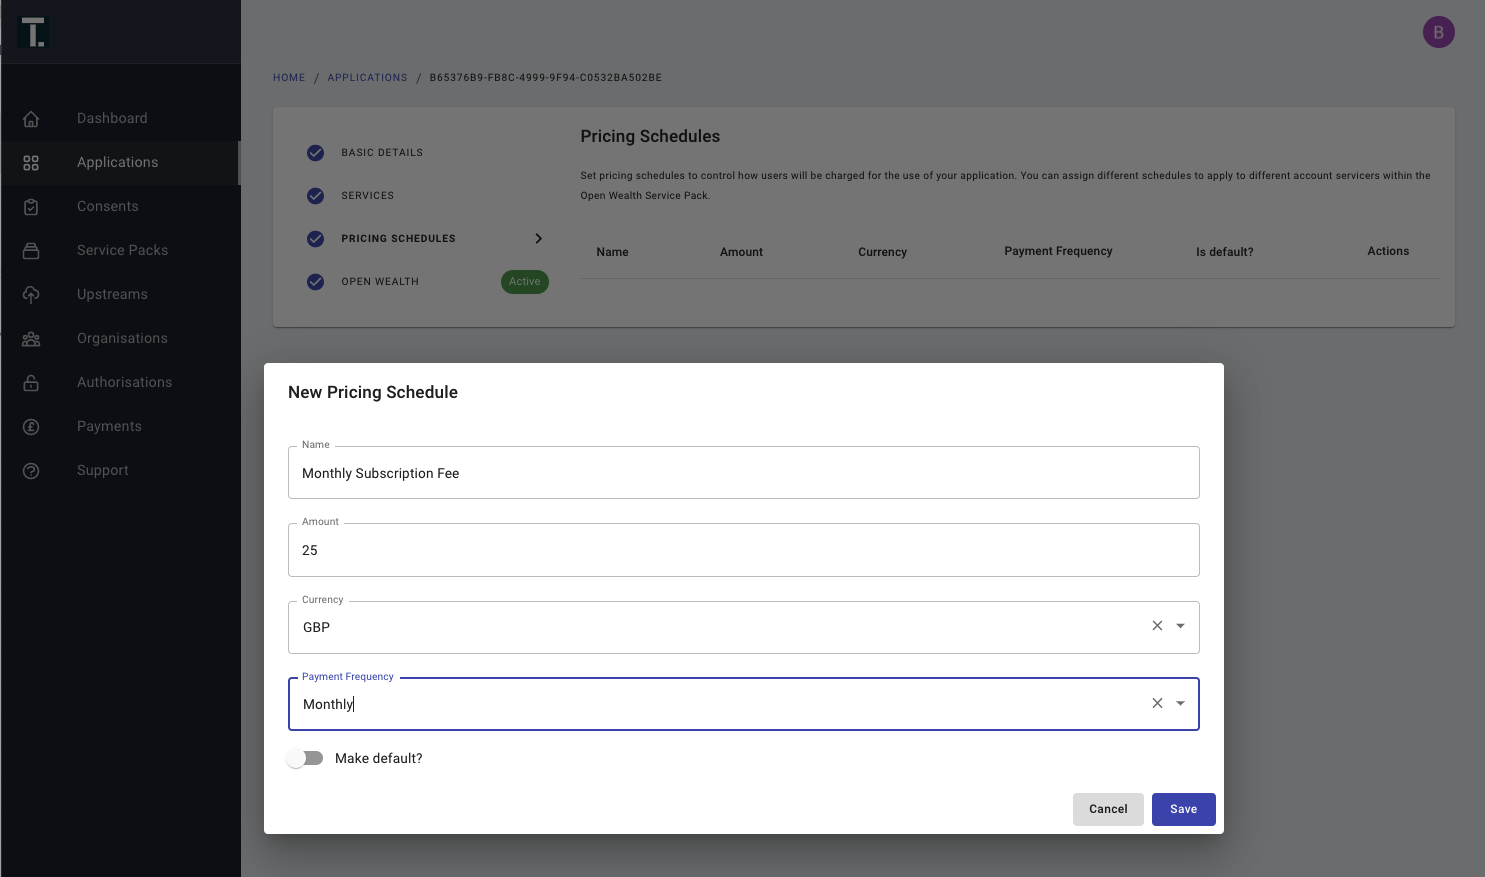Select the Pricing Schedules step
Image resolution: width=1485 pixels, height=877 pixels.
click(398, 239)
